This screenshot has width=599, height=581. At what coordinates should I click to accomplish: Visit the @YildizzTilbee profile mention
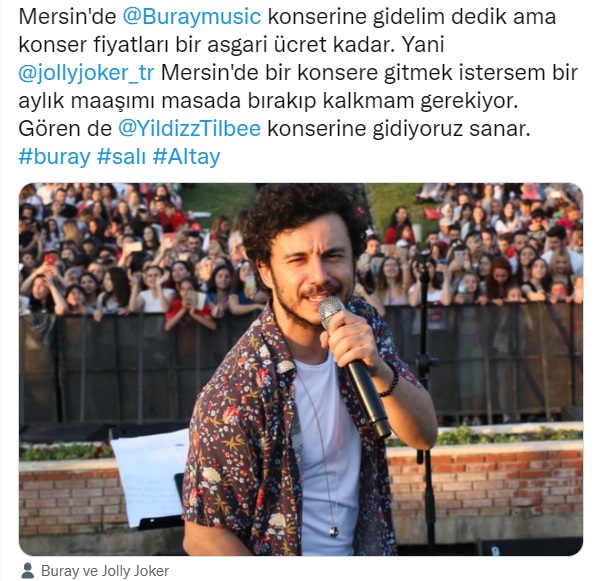(189, 129)
